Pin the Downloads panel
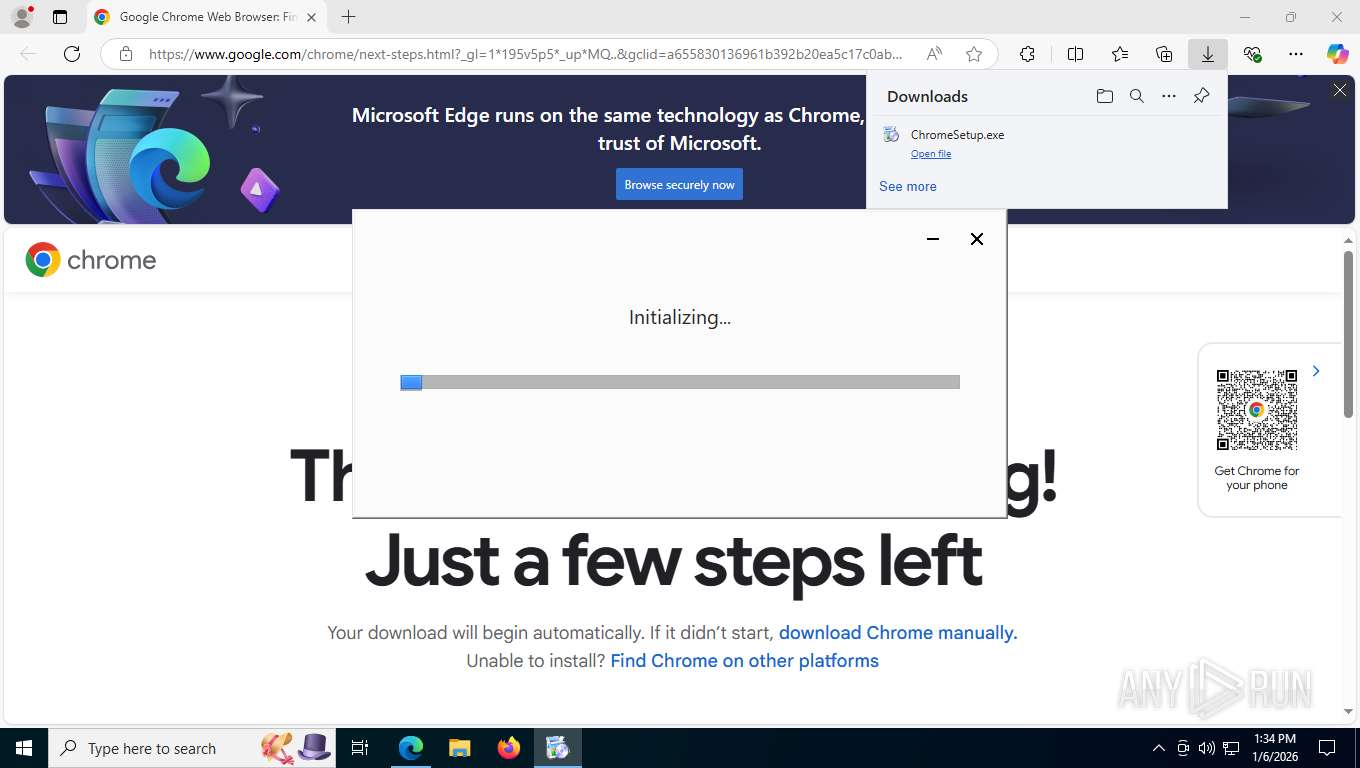1360x768 pixels. (1201, 96)
